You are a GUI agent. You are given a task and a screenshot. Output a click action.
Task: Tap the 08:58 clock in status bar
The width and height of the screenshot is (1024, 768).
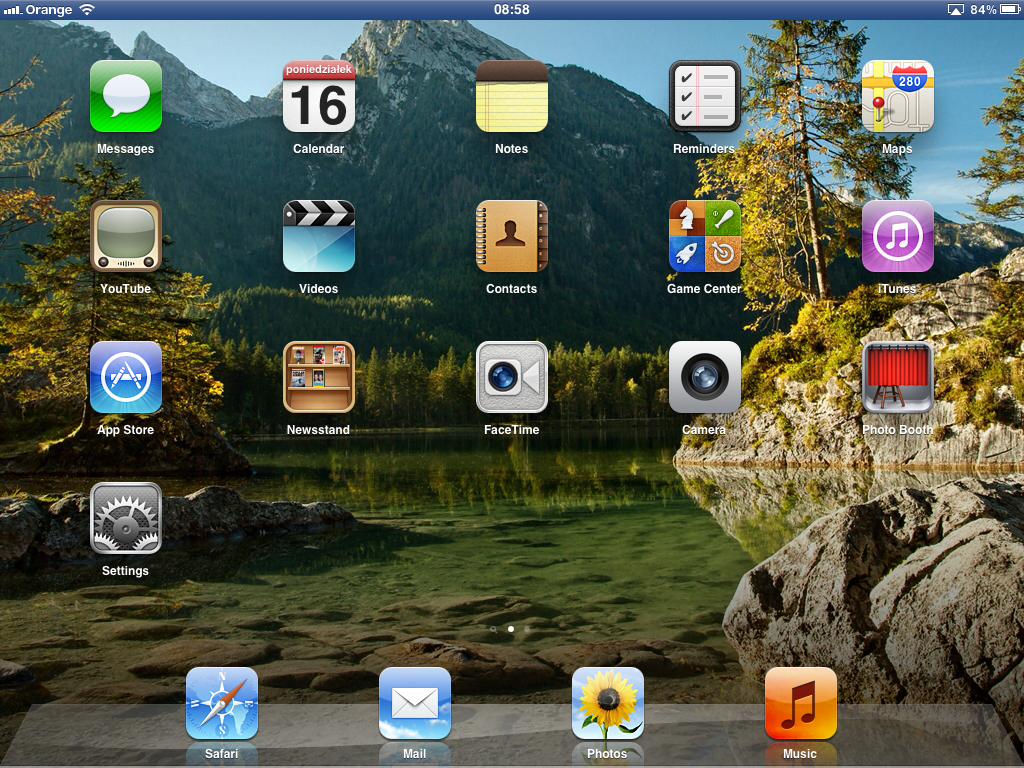511,9
